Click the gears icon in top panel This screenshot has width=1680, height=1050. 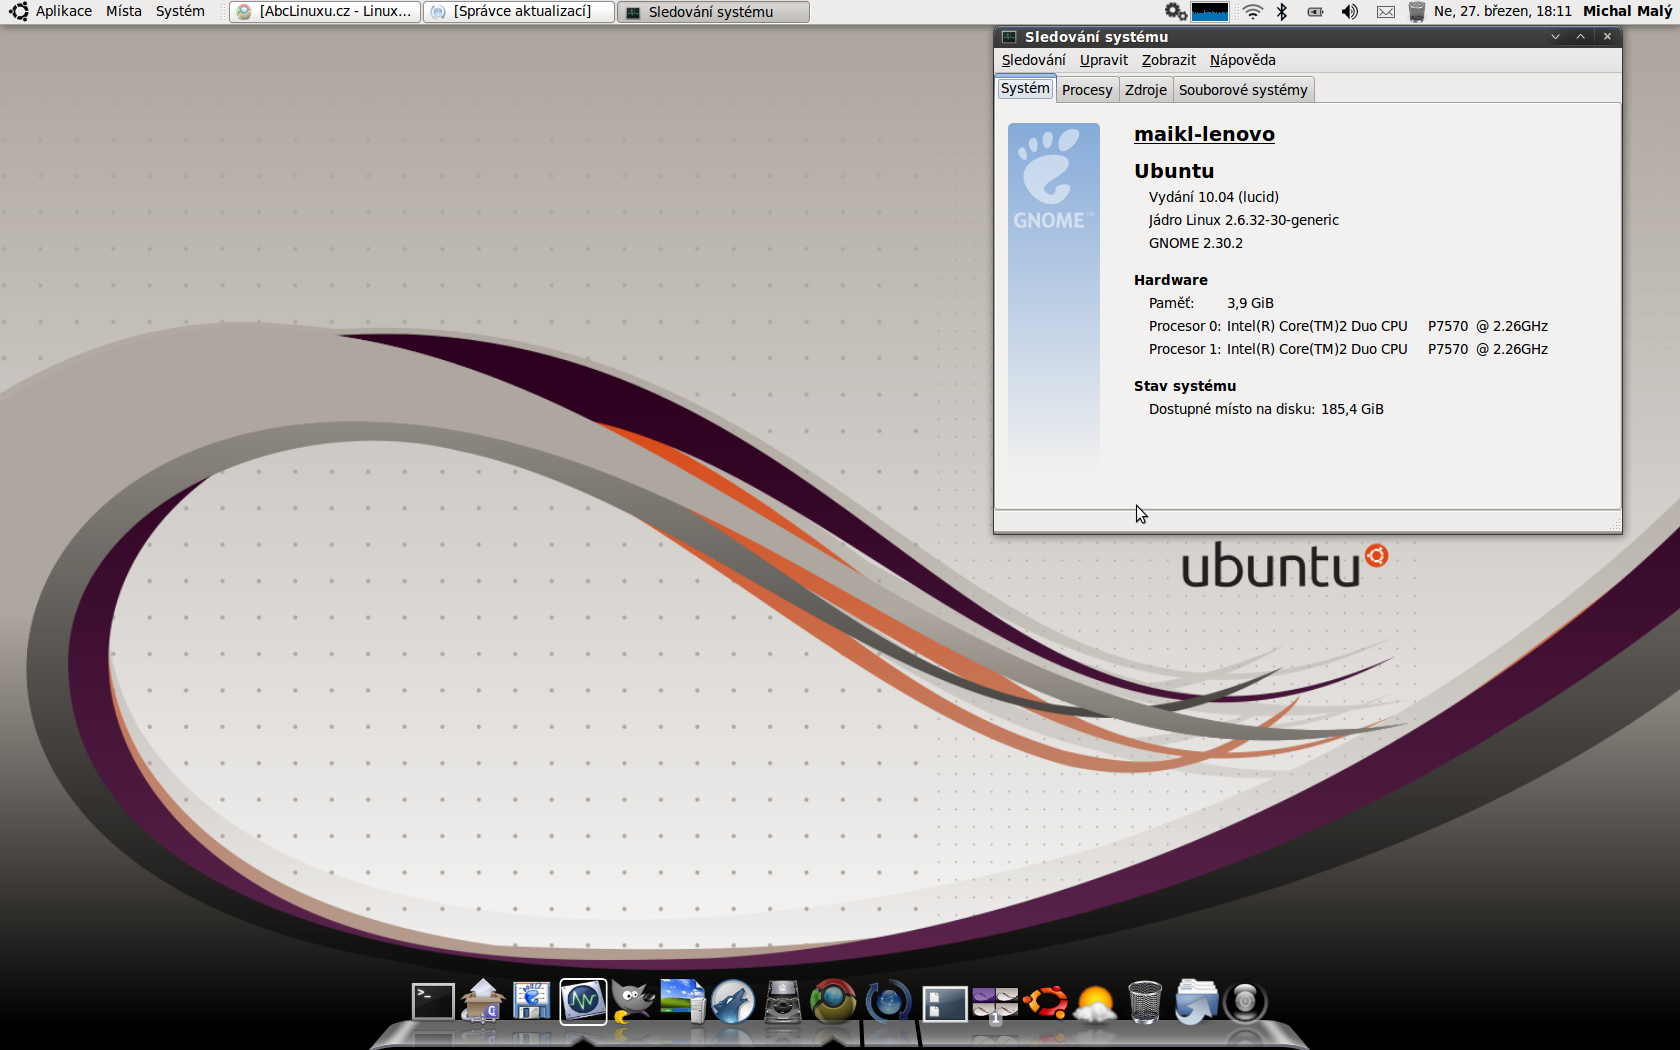click(x=1176, y=11)
